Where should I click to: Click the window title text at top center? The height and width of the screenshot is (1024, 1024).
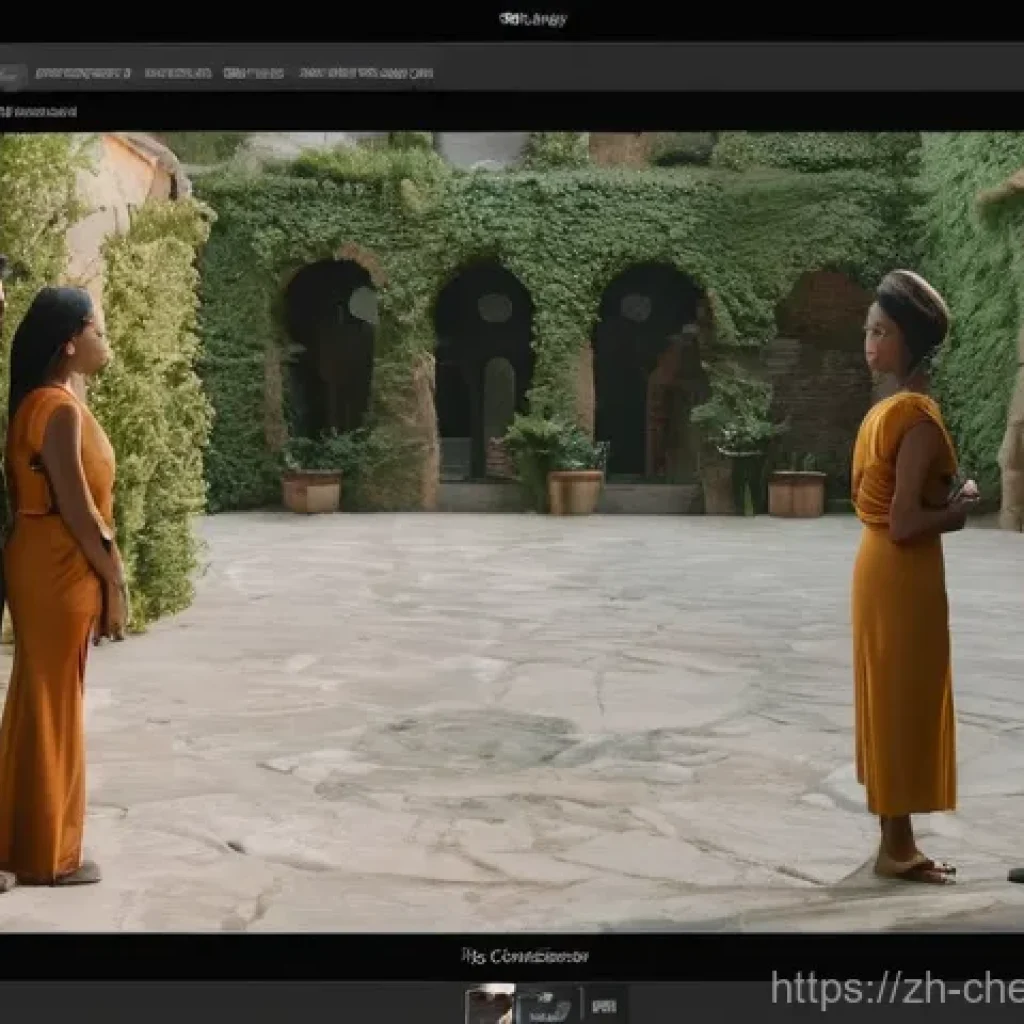532,19
